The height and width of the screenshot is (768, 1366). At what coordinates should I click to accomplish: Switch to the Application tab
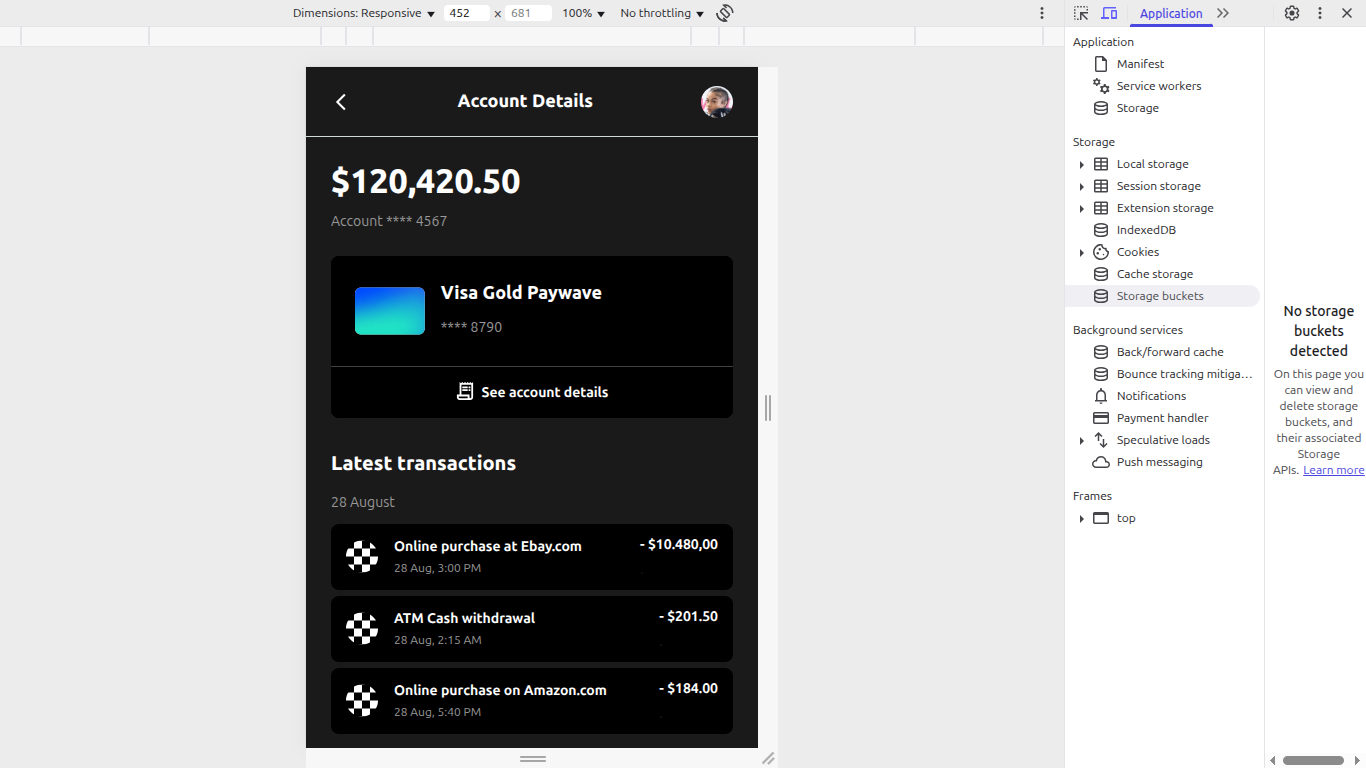[x=1170, y=13]
